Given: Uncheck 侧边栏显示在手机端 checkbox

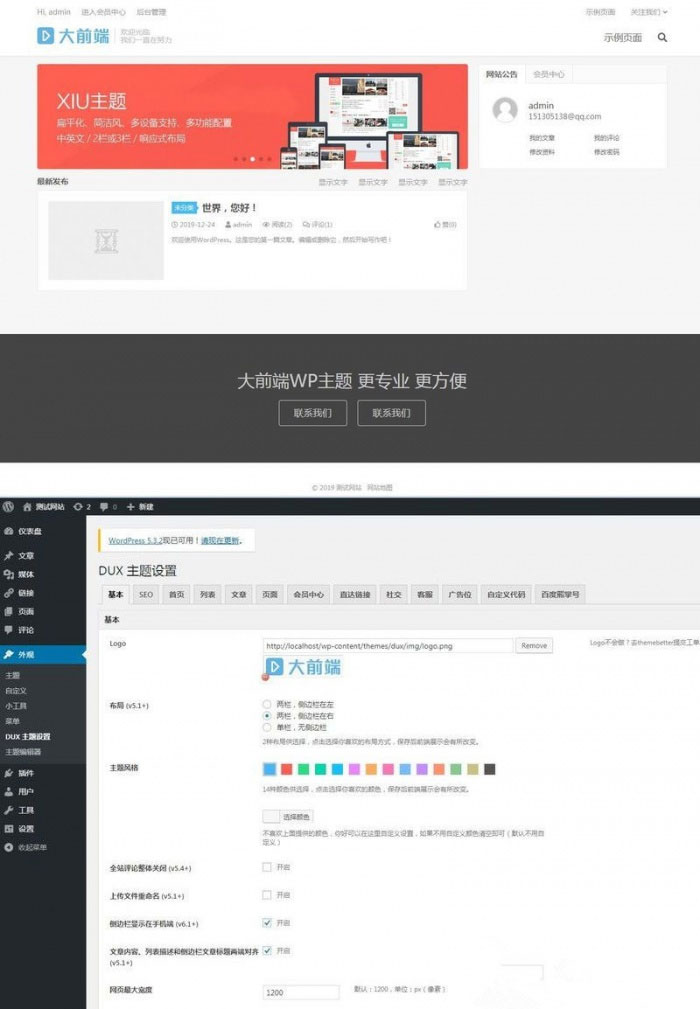Looking at the screenshot, I should (267, 922).
